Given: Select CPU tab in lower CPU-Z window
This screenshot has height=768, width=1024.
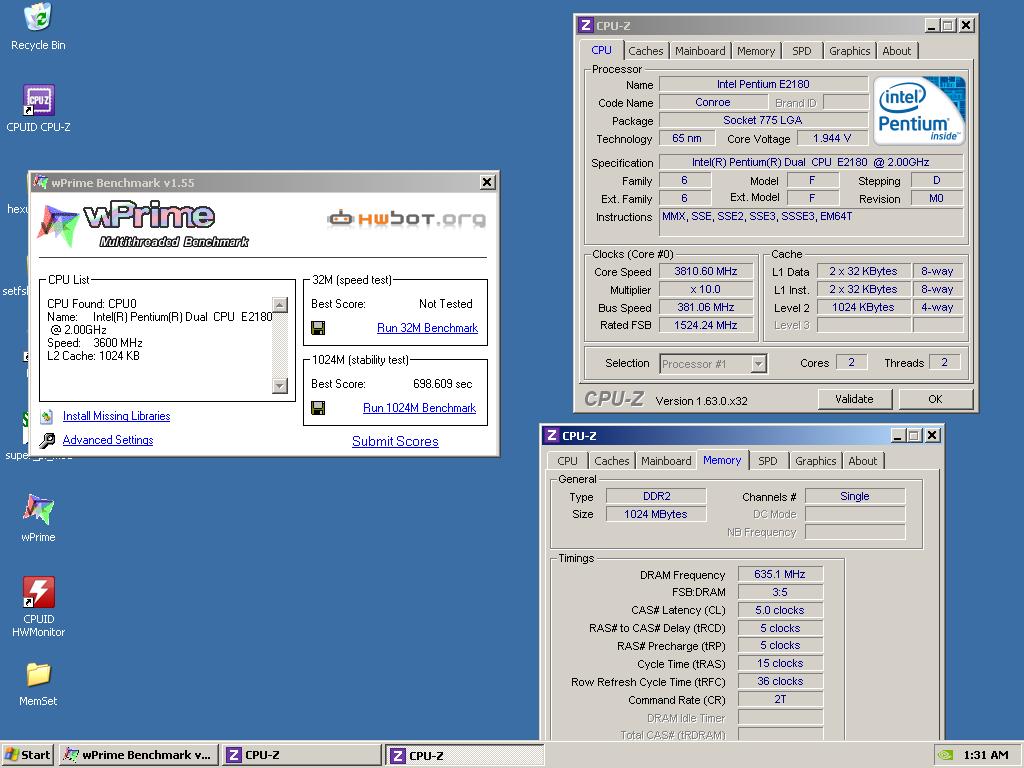Looking at the screenshot, I should (567, 461).
